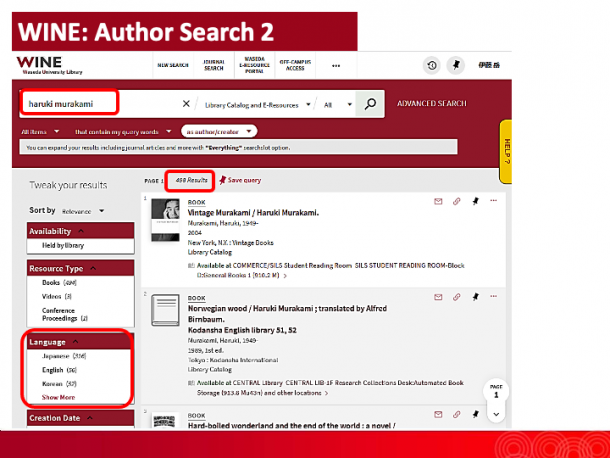Open NEW SEARCH menu item

pos(173,65)
